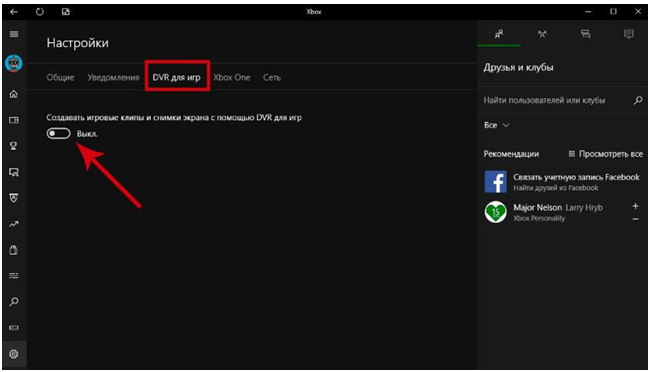650x372 pixels.
Task: Select the Friends and clubs panel icon
Action: tap(499, 34)
